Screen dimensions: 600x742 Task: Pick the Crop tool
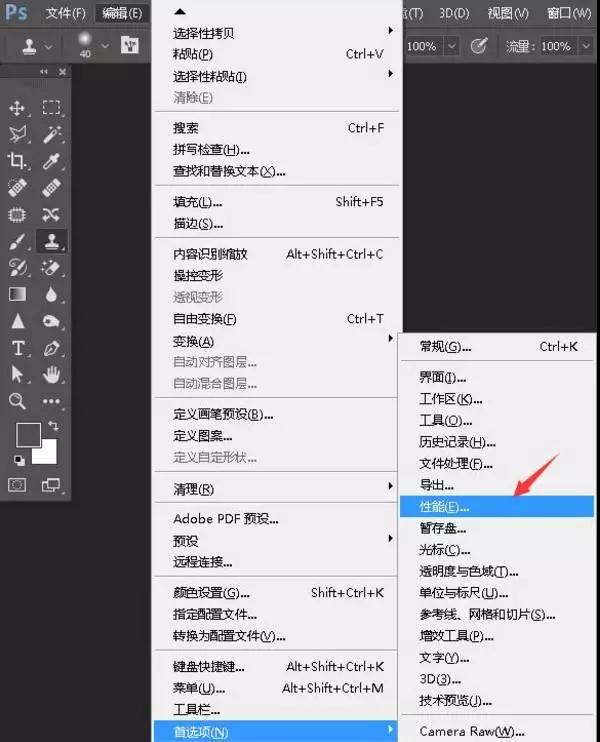pyautogui.click(x=17, y=161)
